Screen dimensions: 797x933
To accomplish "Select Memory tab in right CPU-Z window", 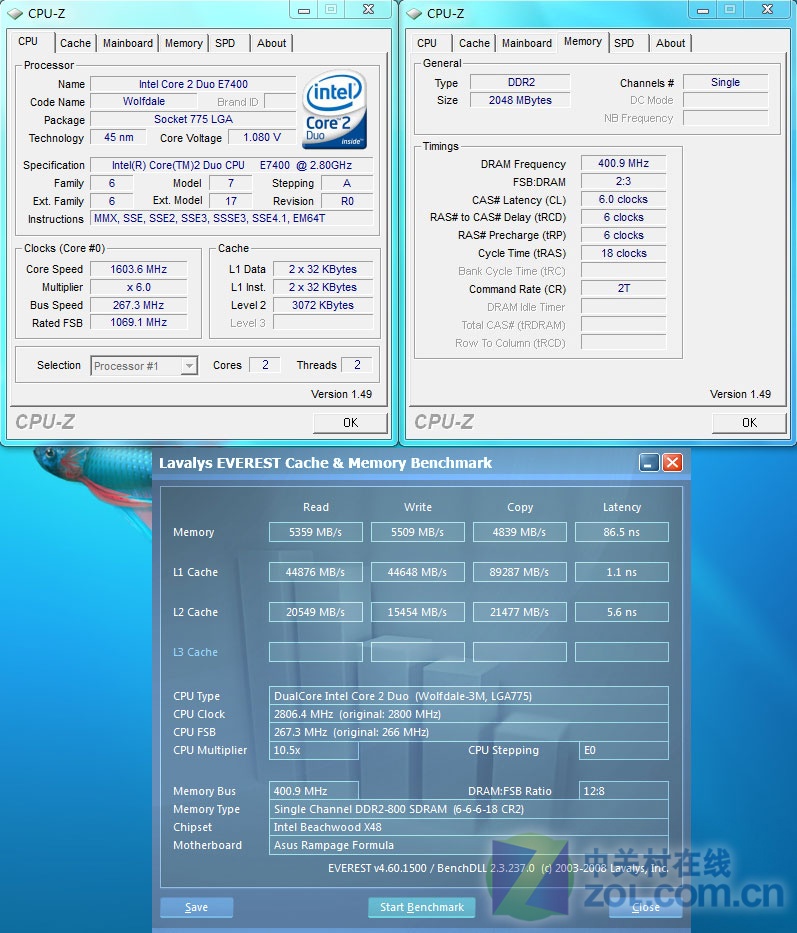I will (583, 42).
